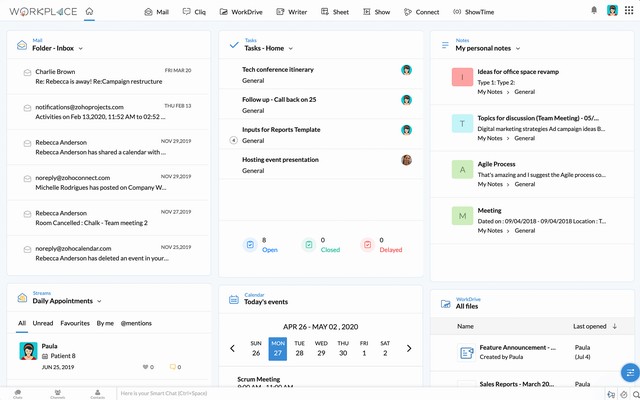Image resolution: width=640 pixels, height=400 pixels.
Task: Like Paula's Patient 8 post
Action: click(145, 367)
